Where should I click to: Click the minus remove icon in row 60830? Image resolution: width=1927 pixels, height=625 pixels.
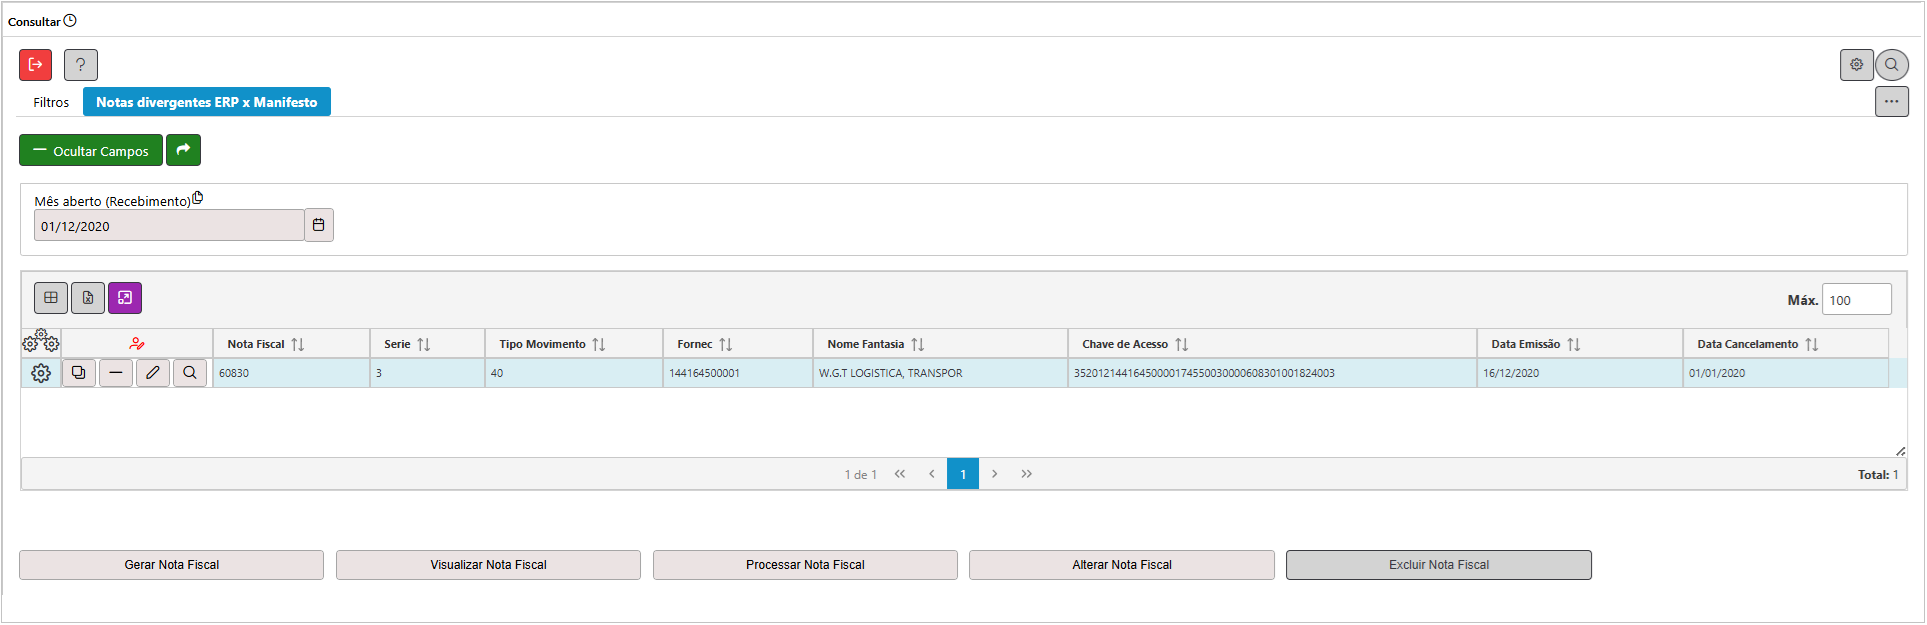click(116, 373)
